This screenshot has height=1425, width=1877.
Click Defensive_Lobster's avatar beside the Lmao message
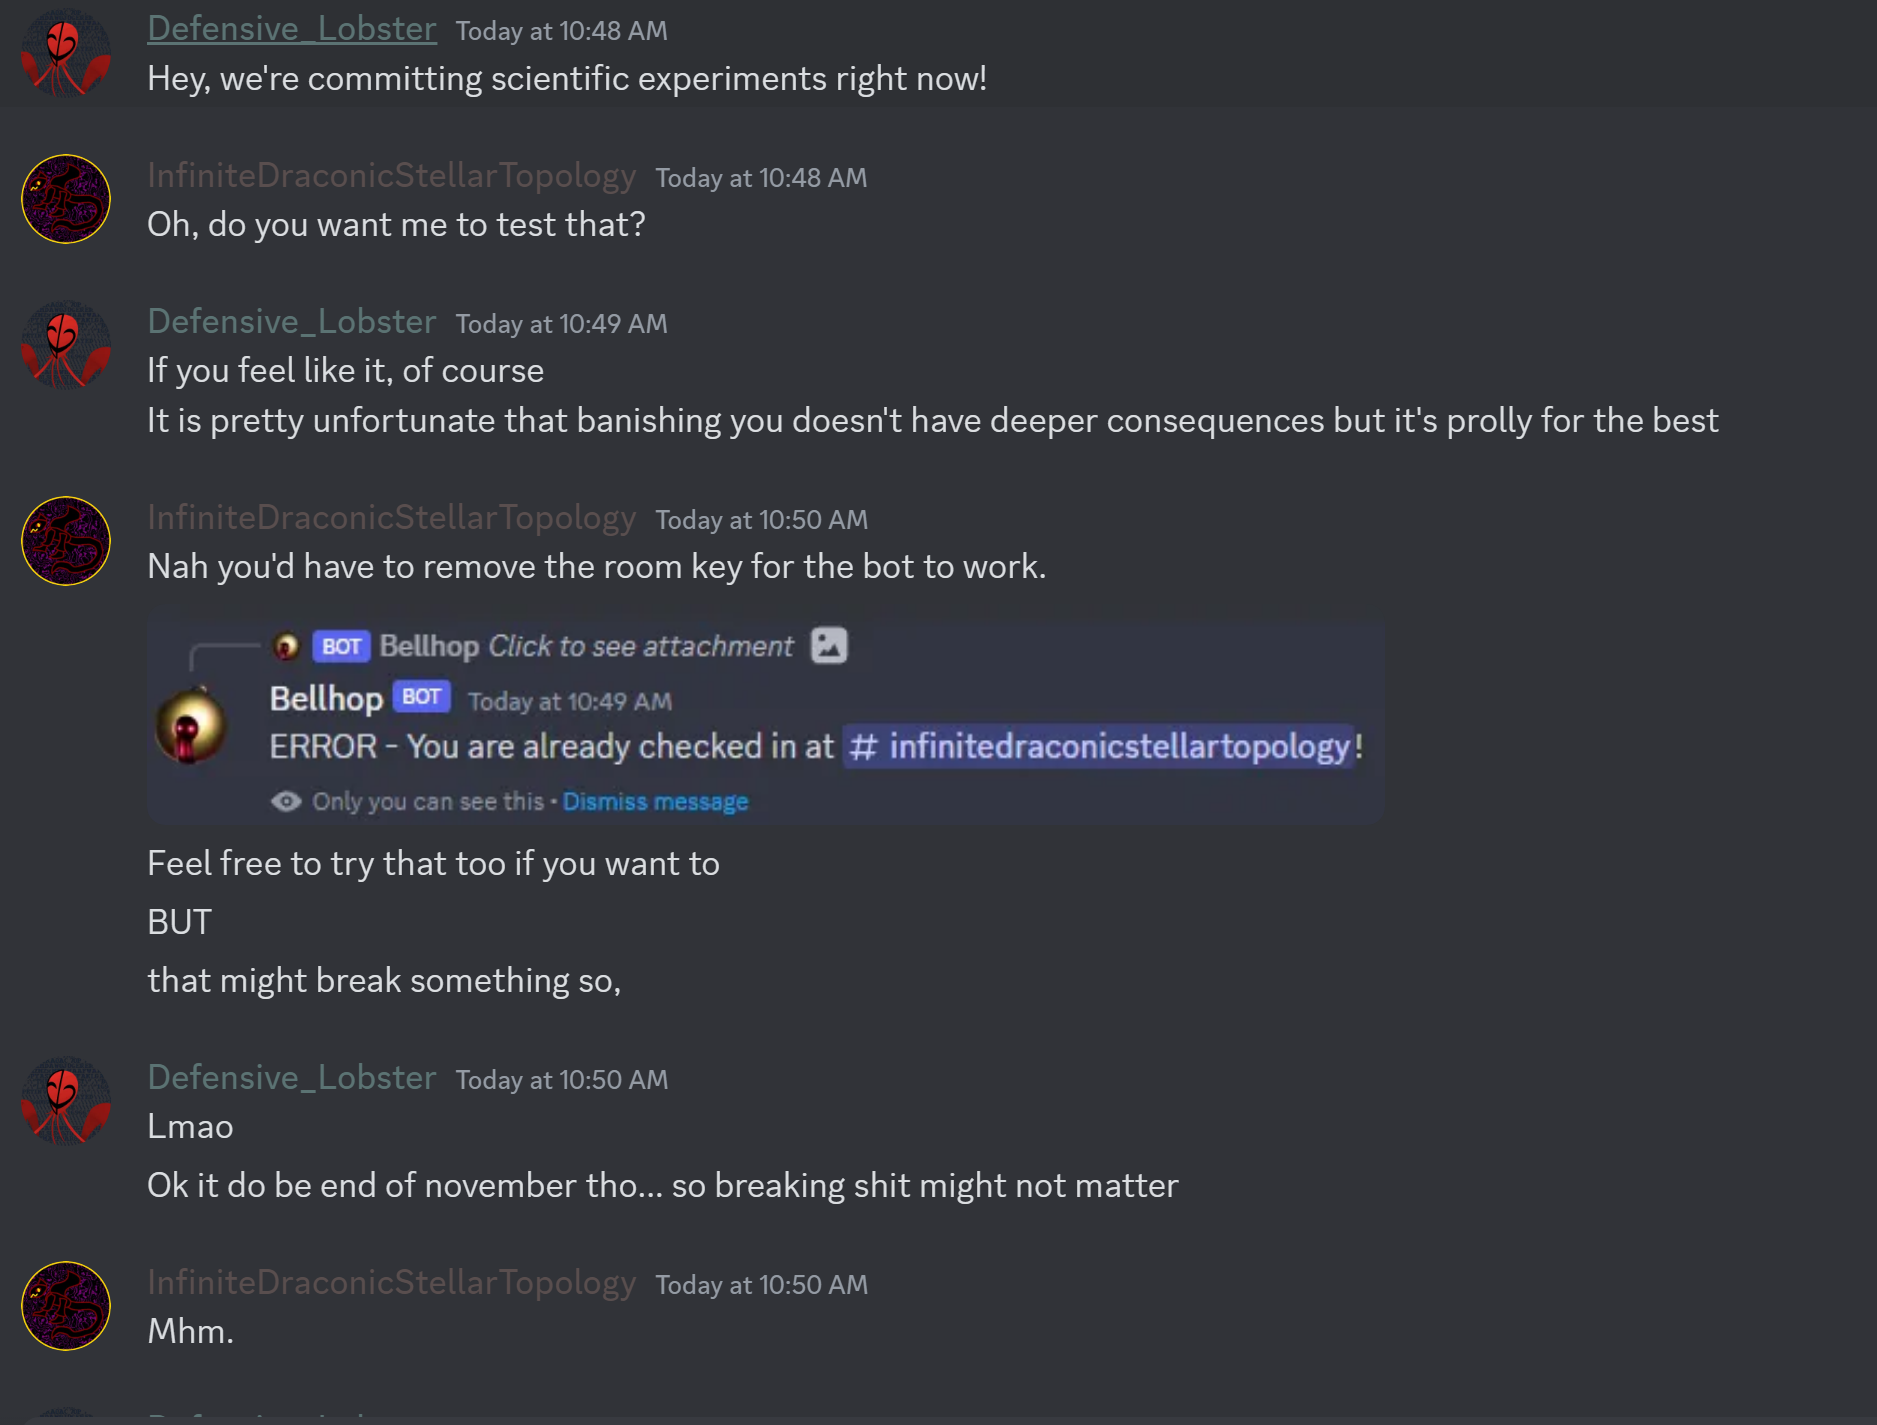pyautogui.click(x=66, y=1101)
